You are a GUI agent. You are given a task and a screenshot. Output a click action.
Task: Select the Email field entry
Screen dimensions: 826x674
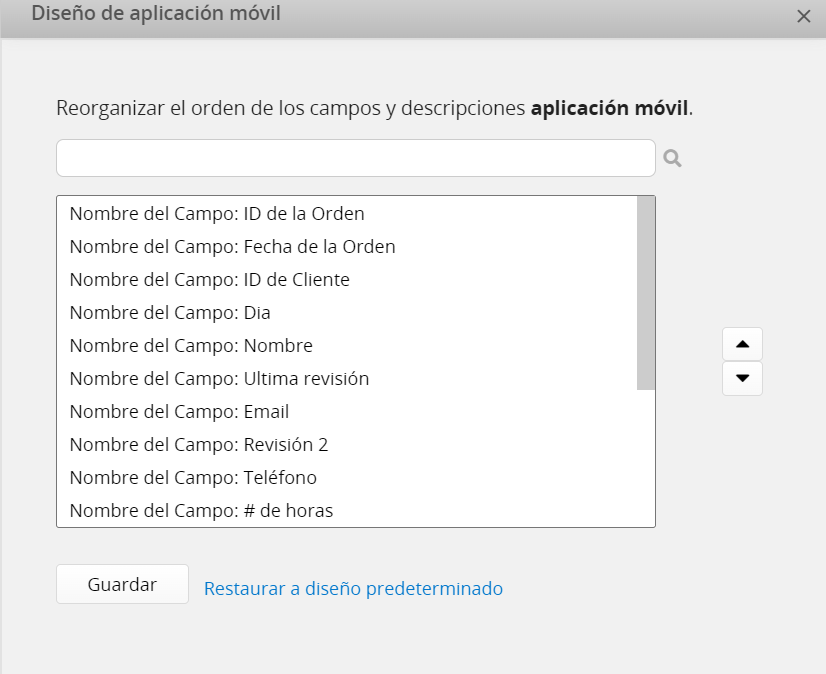click(179, 411)
